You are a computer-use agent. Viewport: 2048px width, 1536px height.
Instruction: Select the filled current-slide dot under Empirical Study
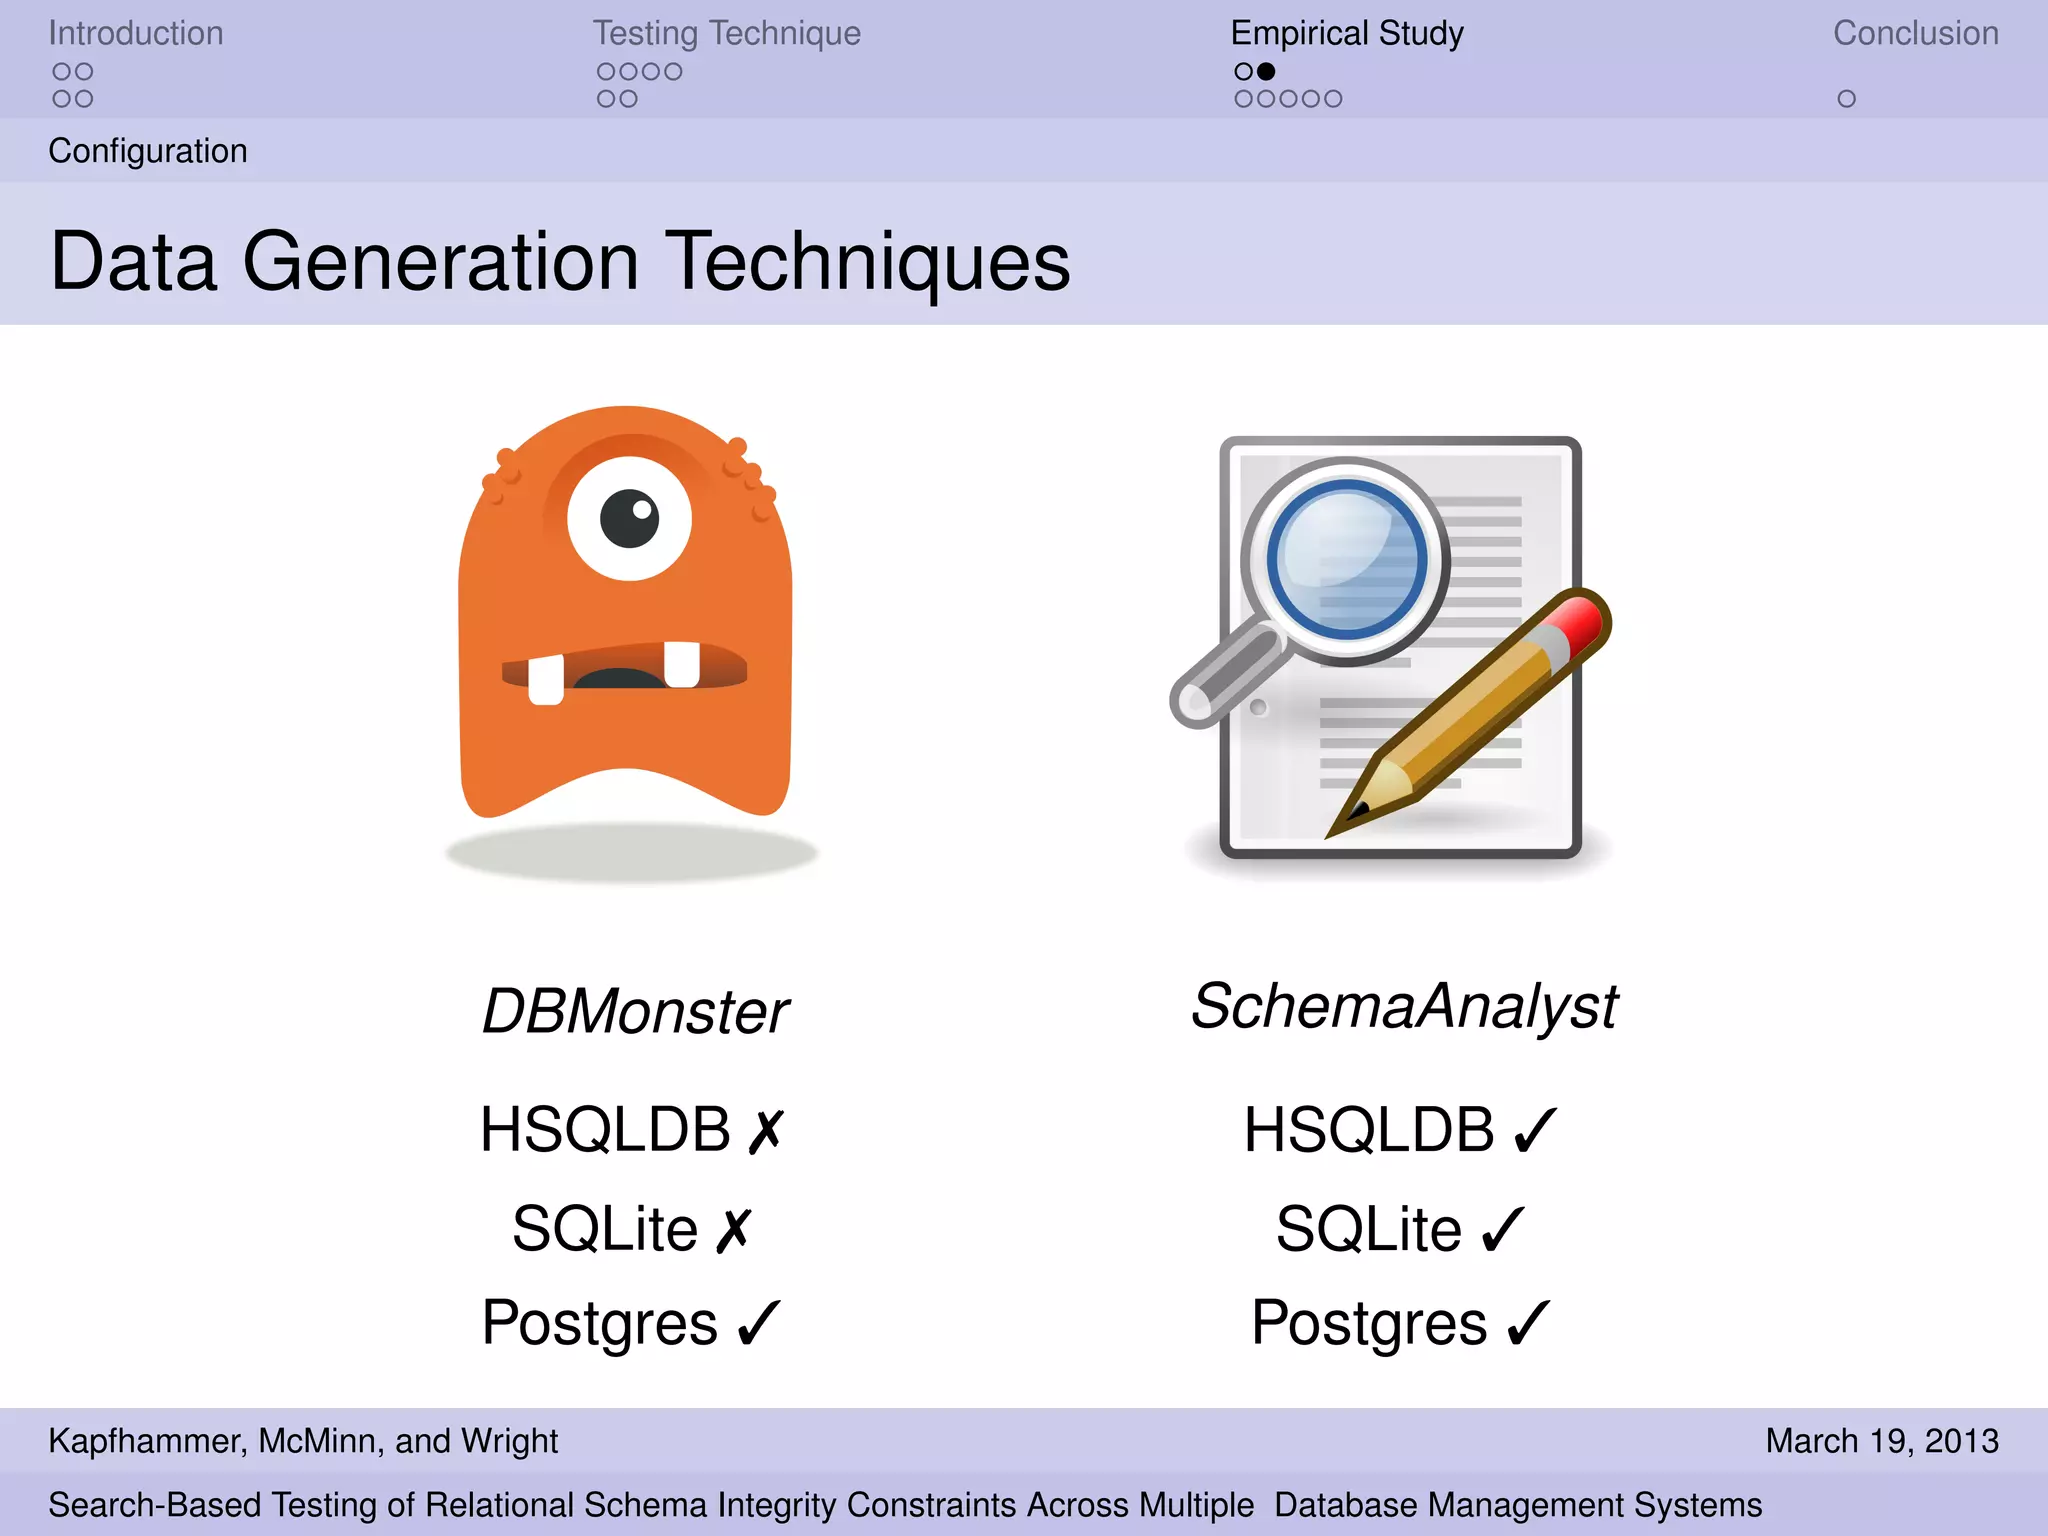click(1266, 72)
